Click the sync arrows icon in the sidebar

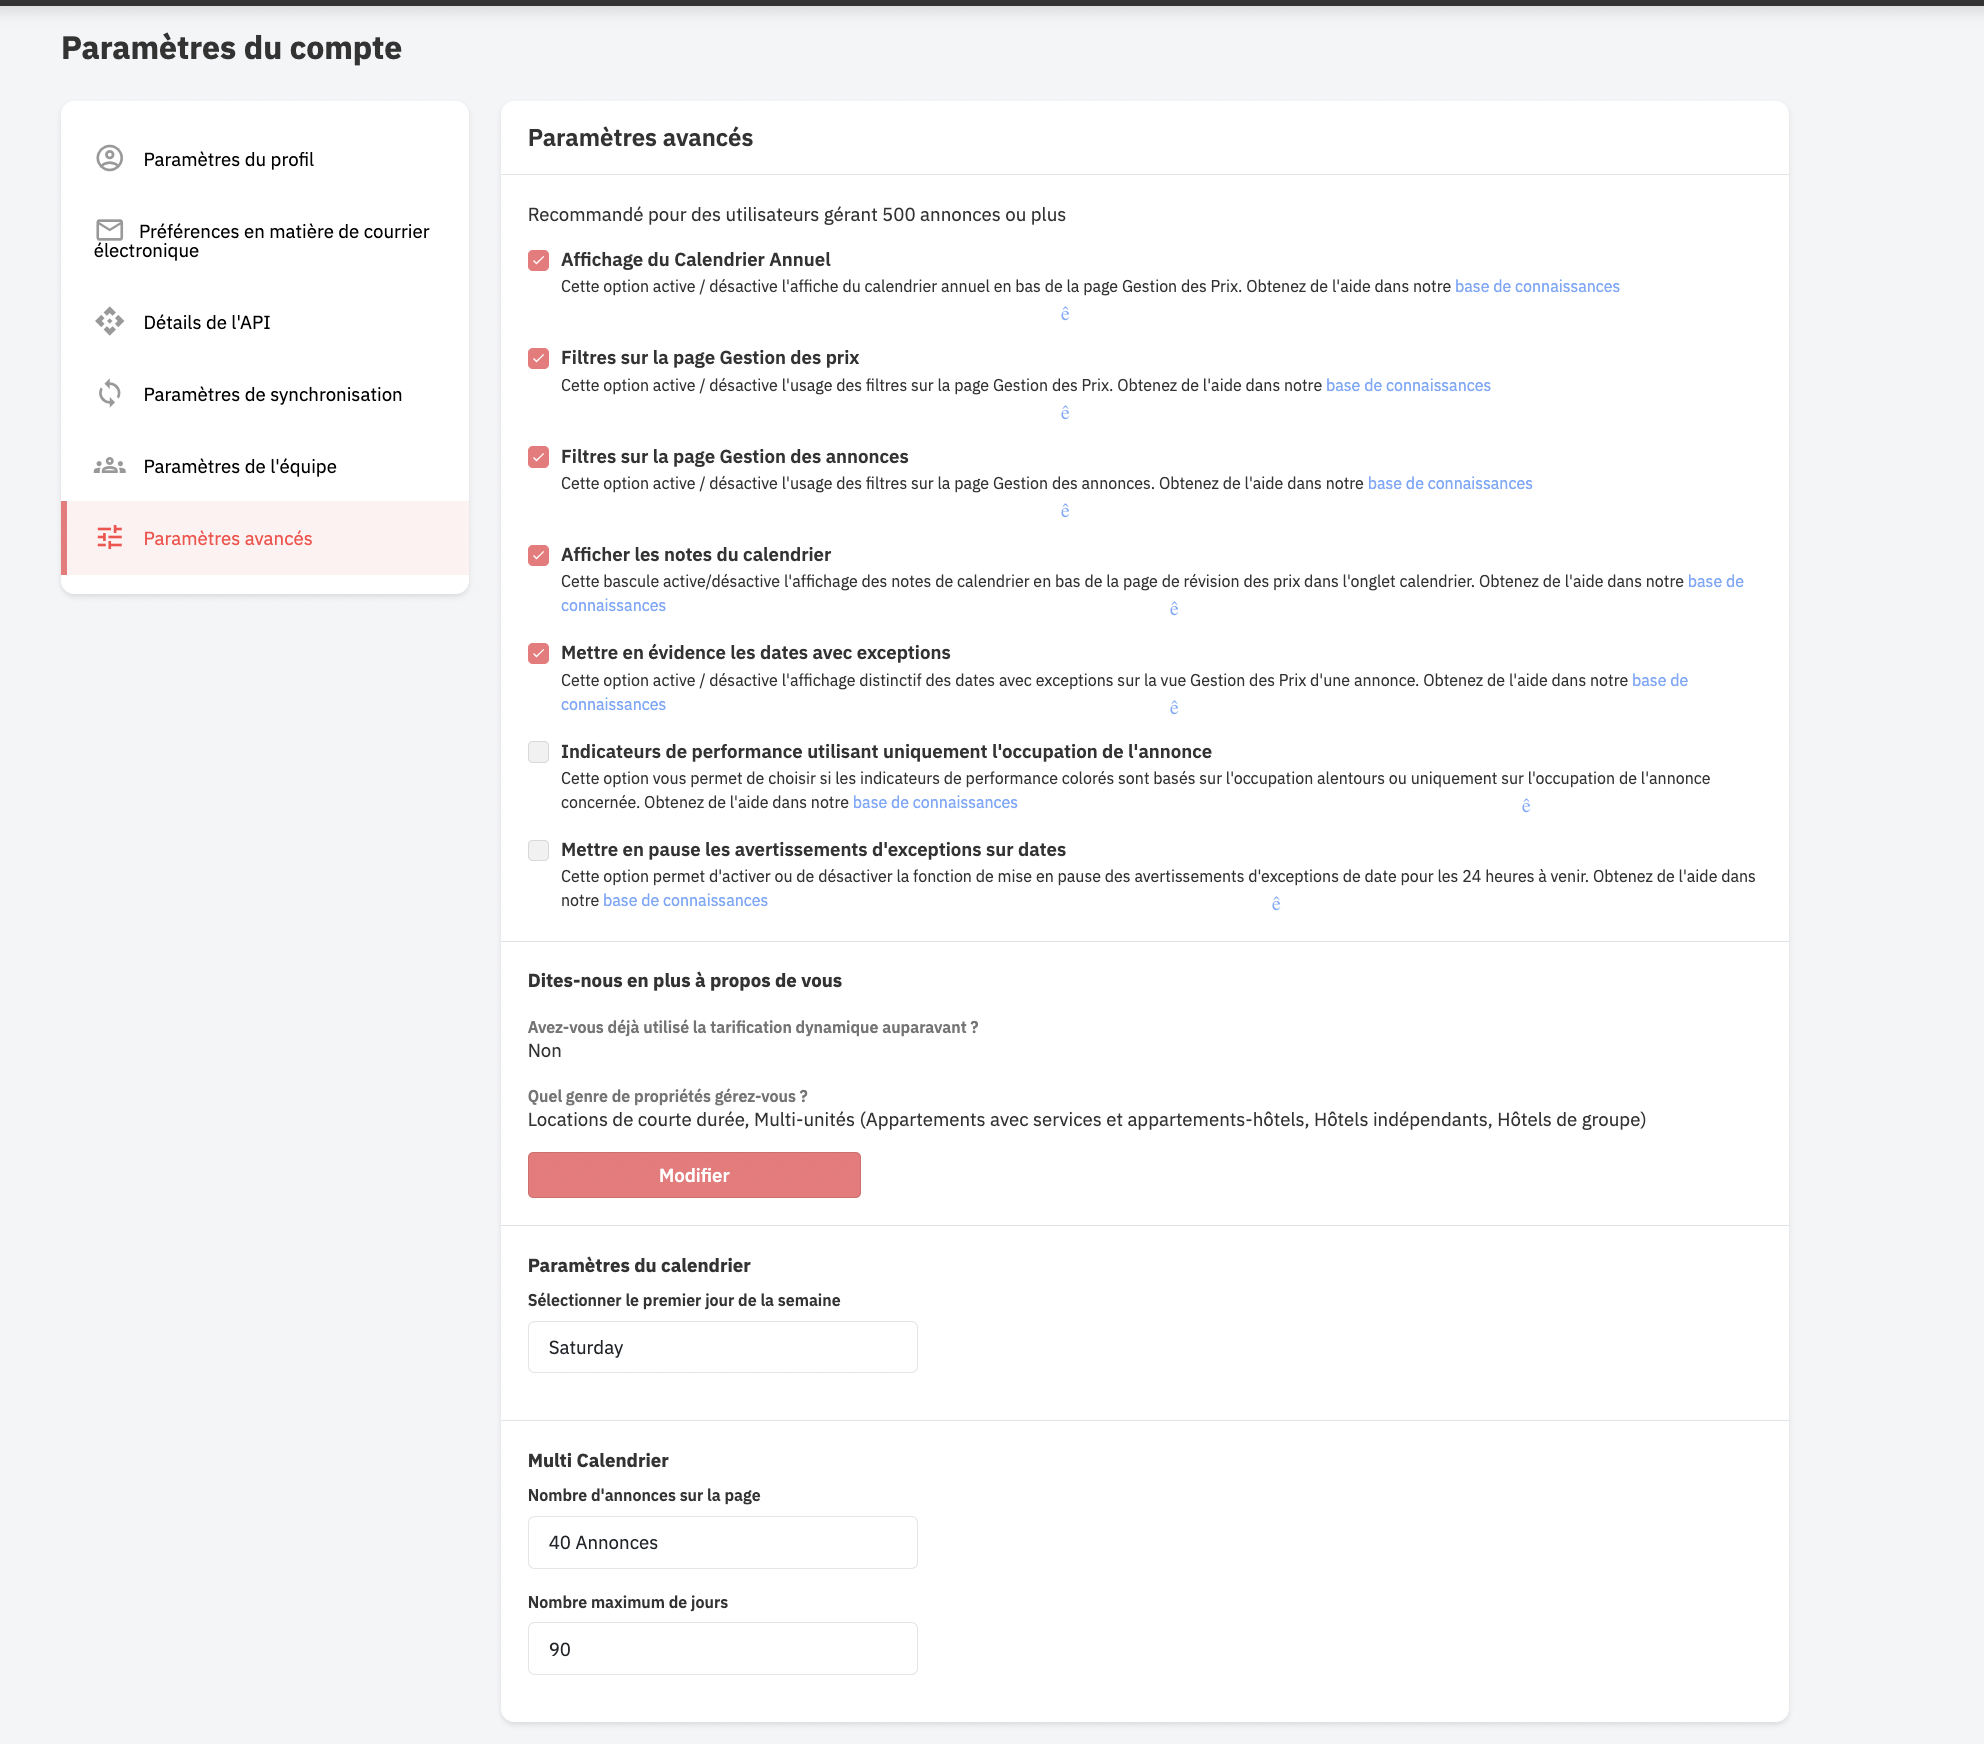click(x=109, y=394)
